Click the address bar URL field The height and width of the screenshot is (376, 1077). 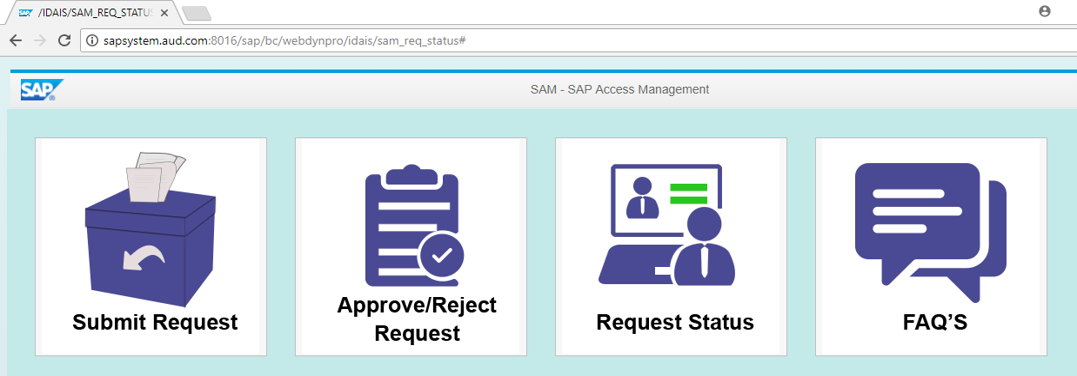(x=577, y=41)
